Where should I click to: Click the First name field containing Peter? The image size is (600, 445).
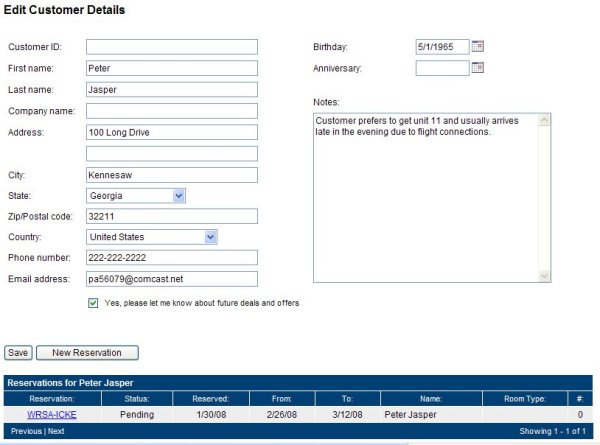pos(172,68)
